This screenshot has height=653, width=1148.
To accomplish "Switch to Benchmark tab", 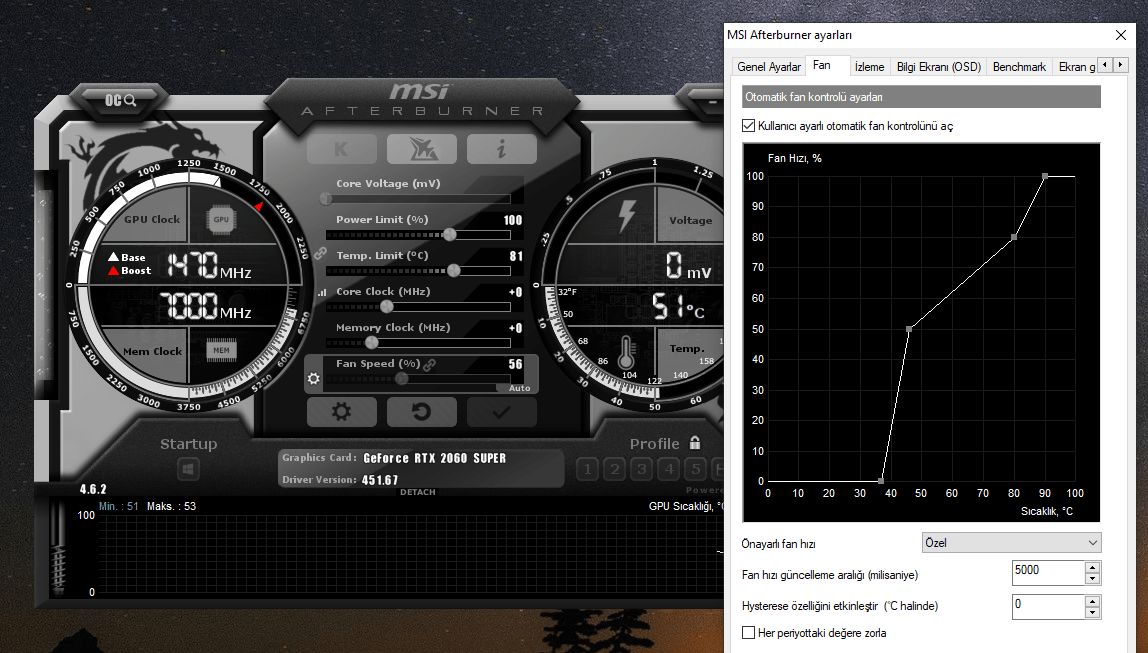I will (x=1019, y=67).
